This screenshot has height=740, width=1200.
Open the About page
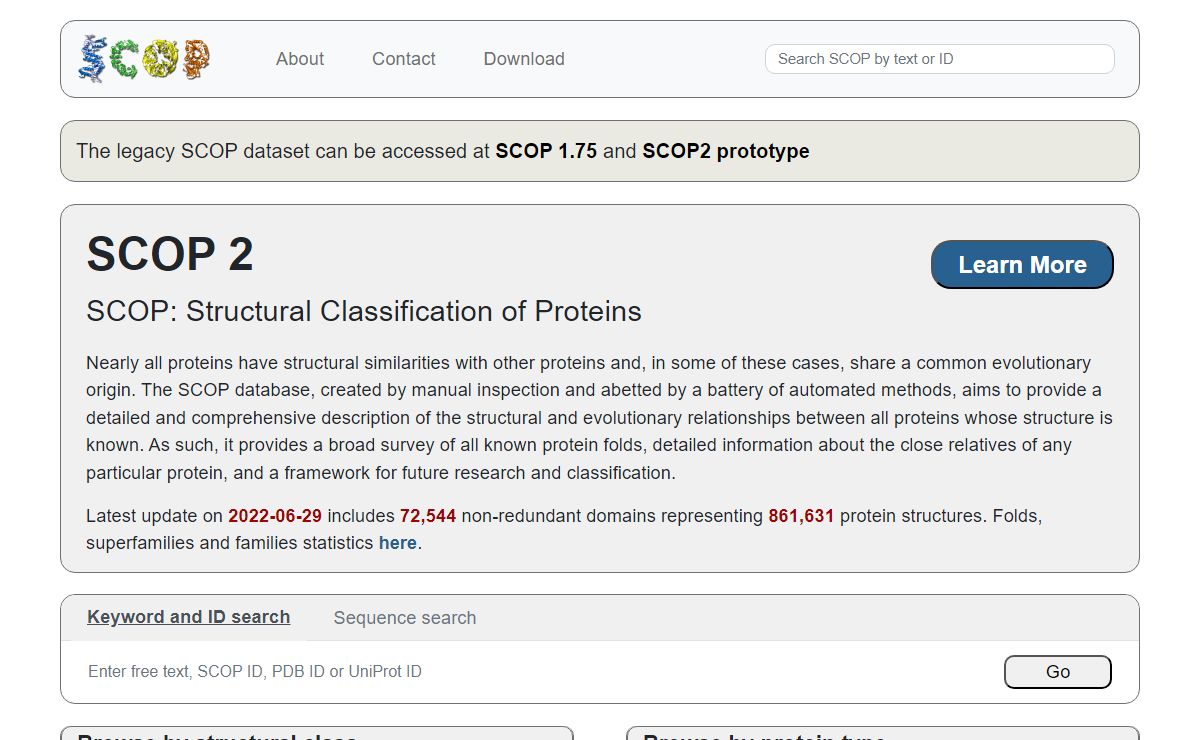[300, 59]
